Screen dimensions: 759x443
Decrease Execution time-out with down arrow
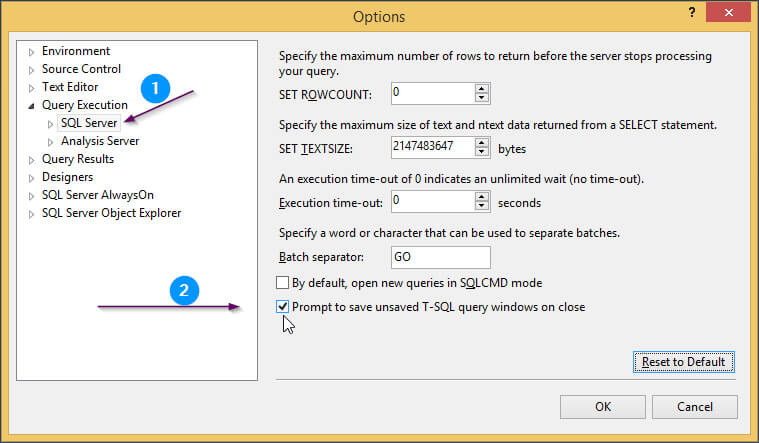click(x=481, y=206)
